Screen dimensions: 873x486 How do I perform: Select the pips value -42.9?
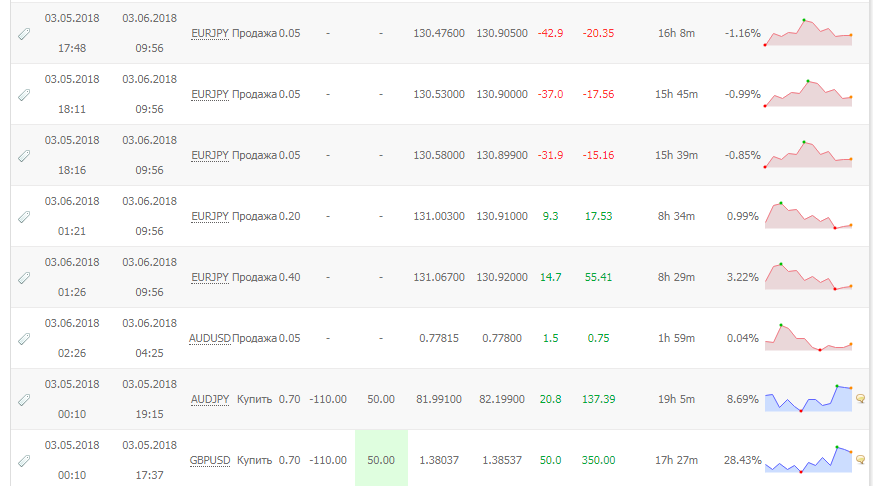[551, 33]
